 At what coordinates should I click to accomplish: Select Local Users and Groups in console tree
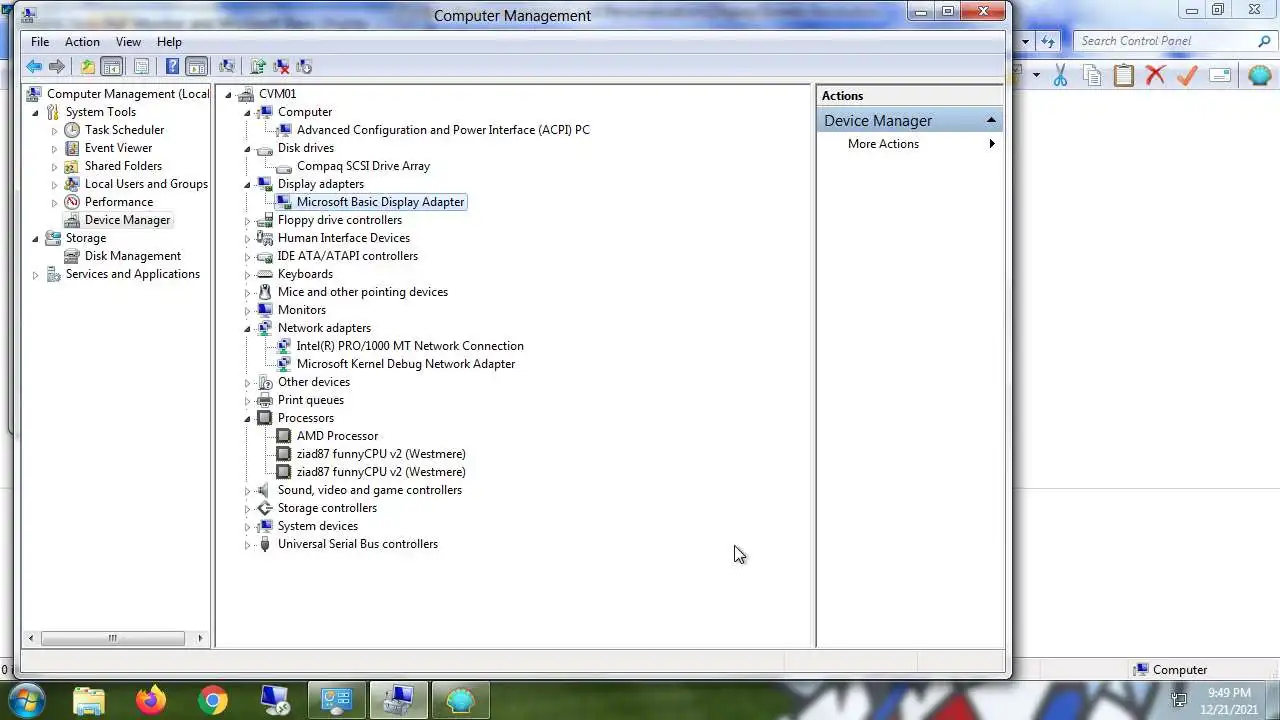[x=146, y=184]
